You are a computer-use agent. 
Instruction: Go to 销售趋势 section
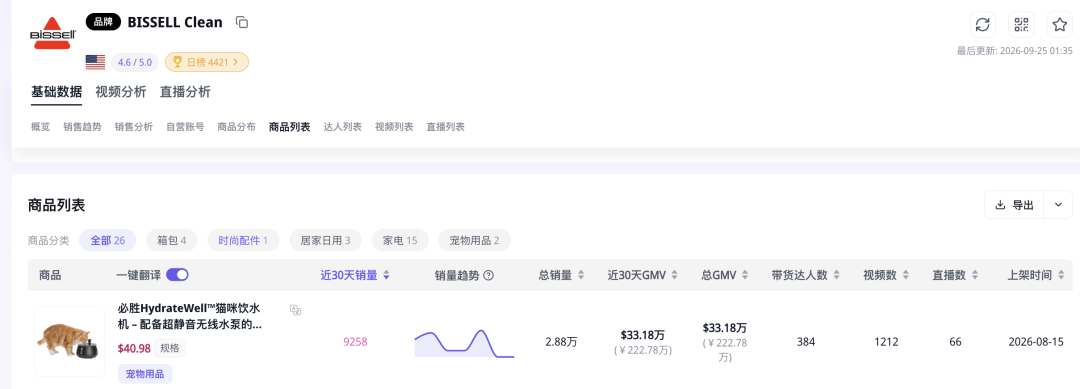[x=82, y=127]
